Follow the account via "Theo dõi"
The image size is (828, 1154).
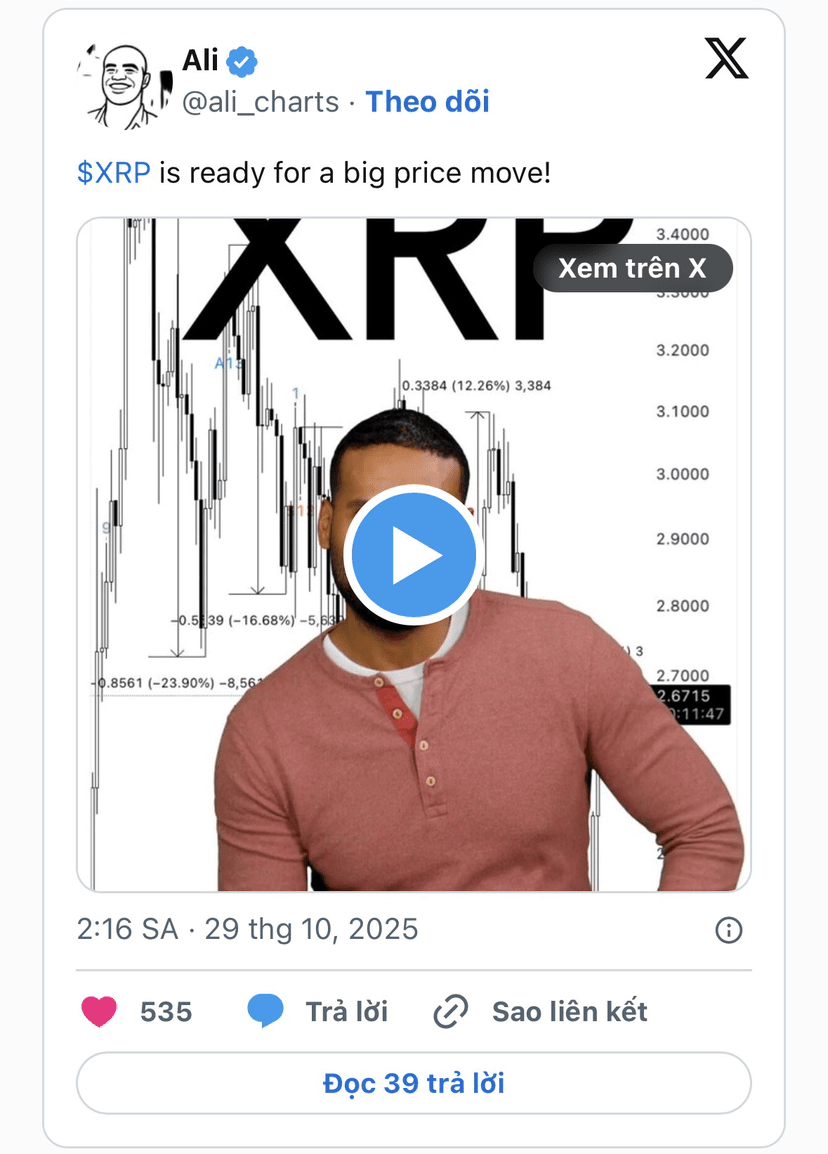pyautogui.click(x=428, y=102)
